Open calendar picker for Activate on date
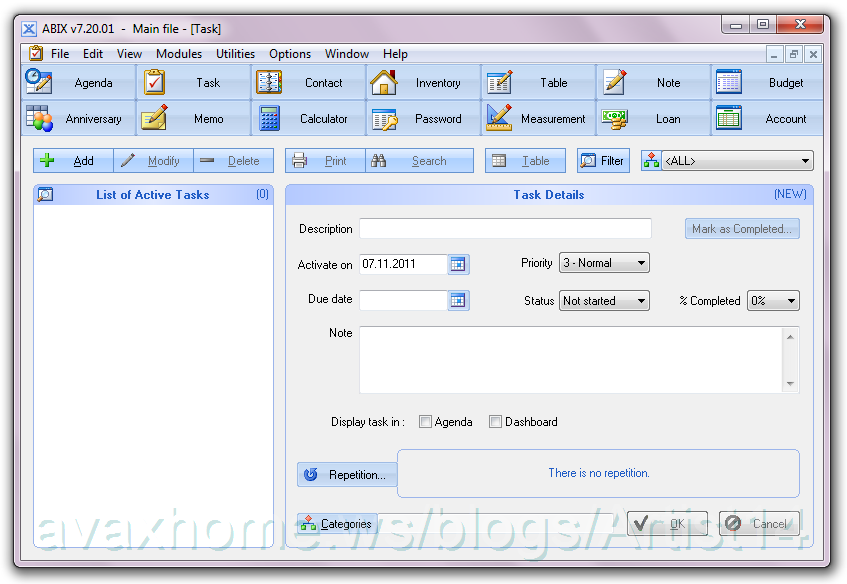The width and height of the screenshot is (847, 584). (x=458, y=264)
